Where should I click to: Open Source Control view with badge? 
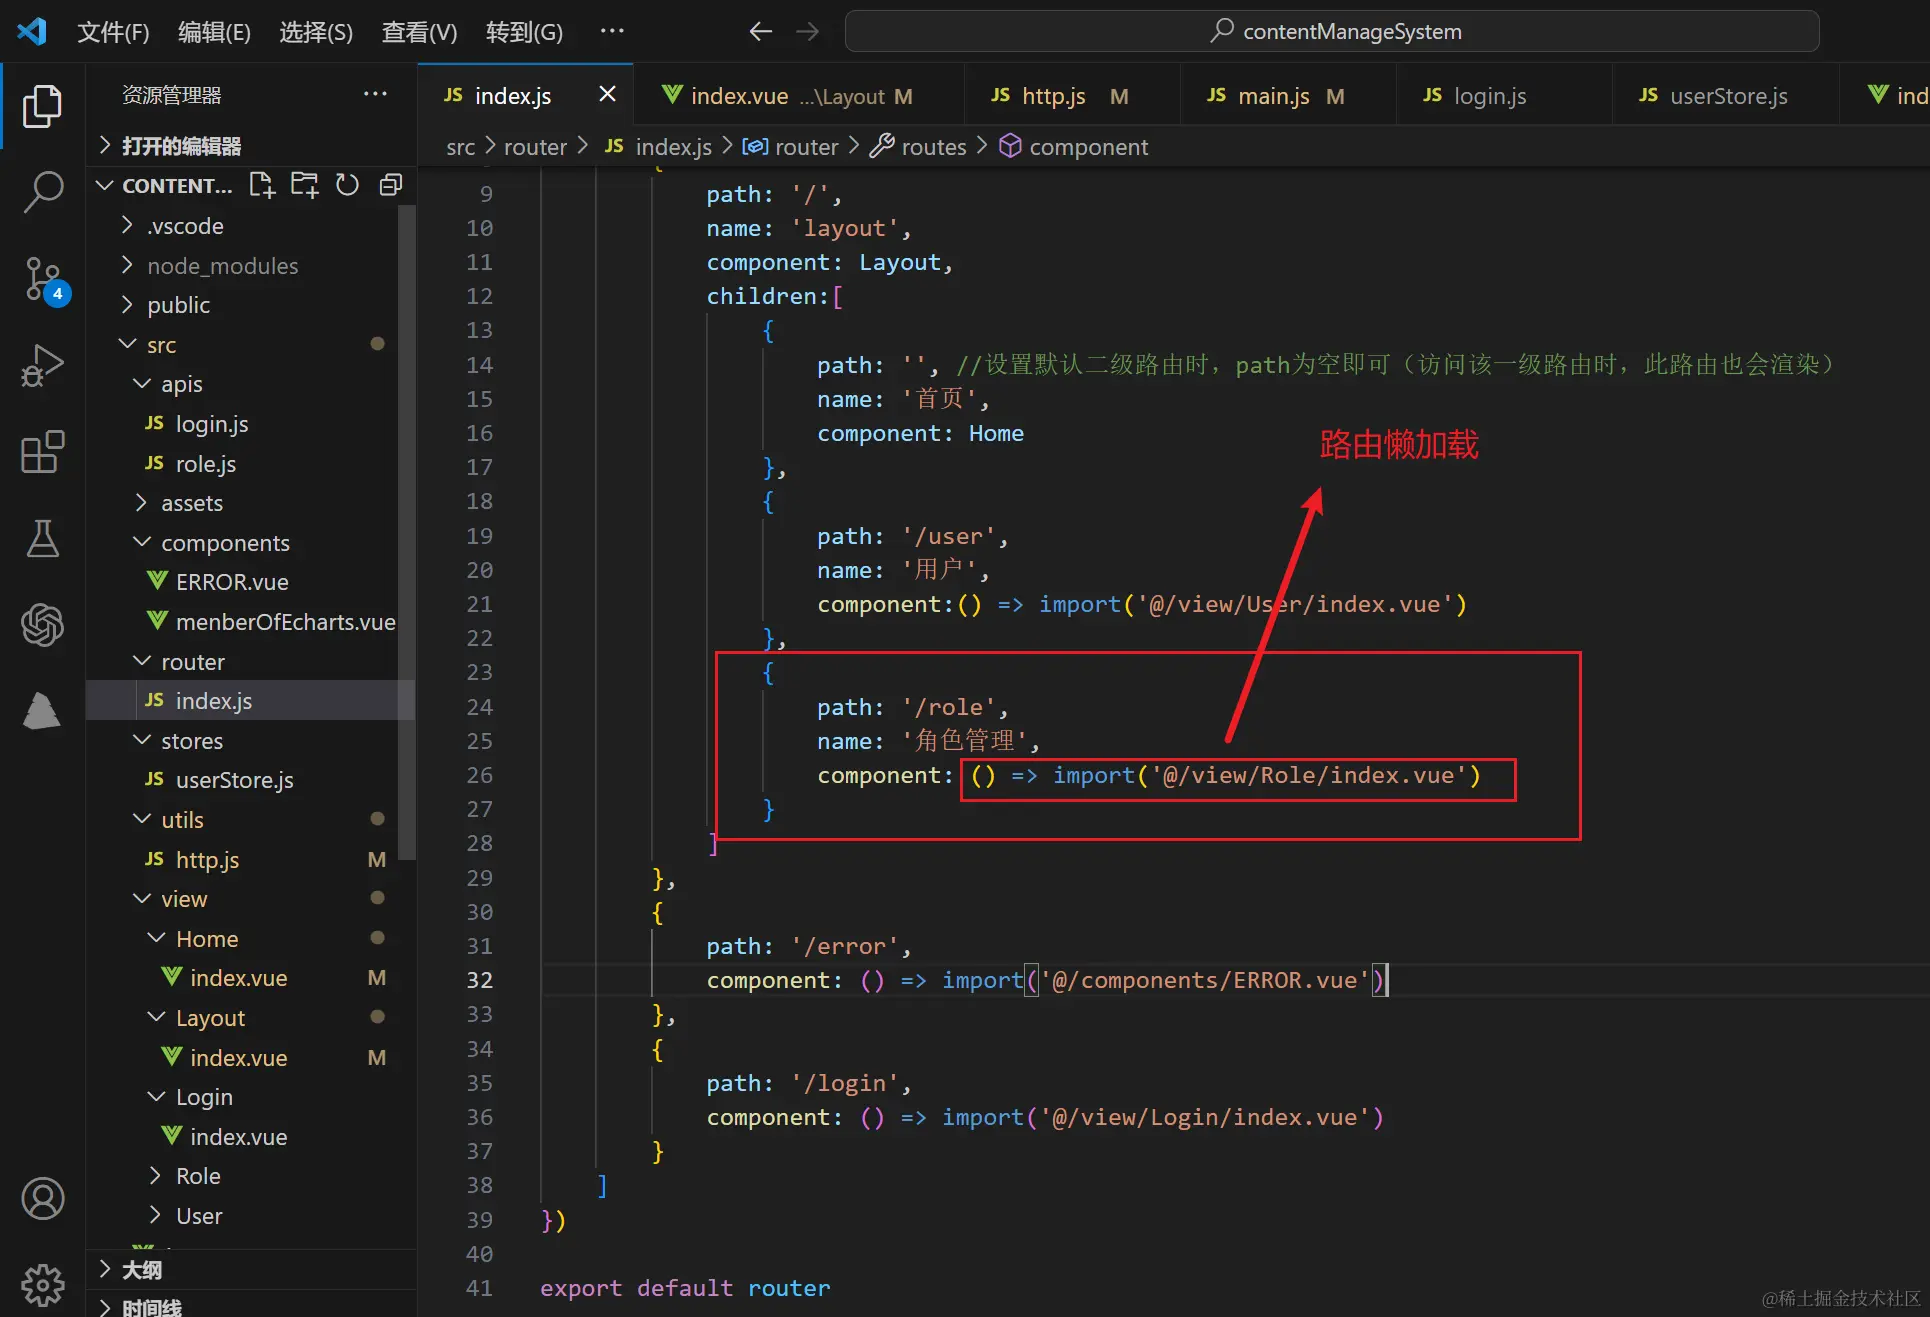coord(42,279)
